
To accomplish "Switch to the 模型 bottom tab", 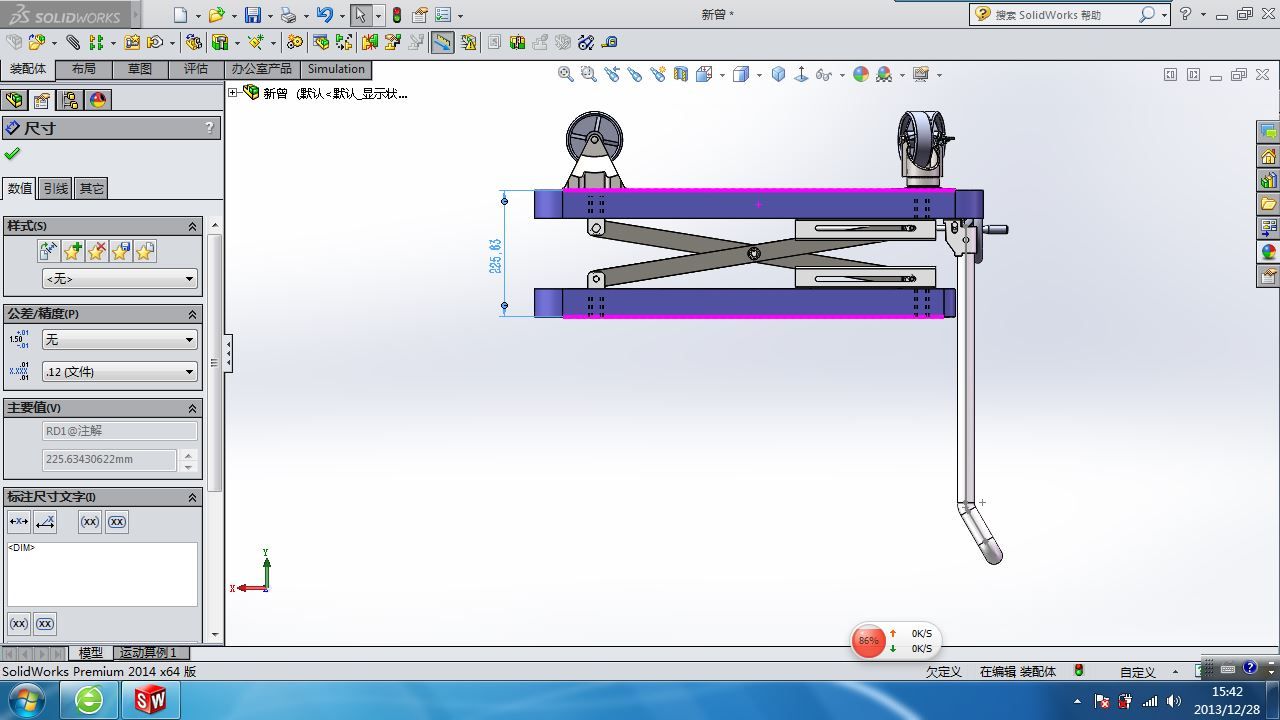I will (x=91, y=653).
